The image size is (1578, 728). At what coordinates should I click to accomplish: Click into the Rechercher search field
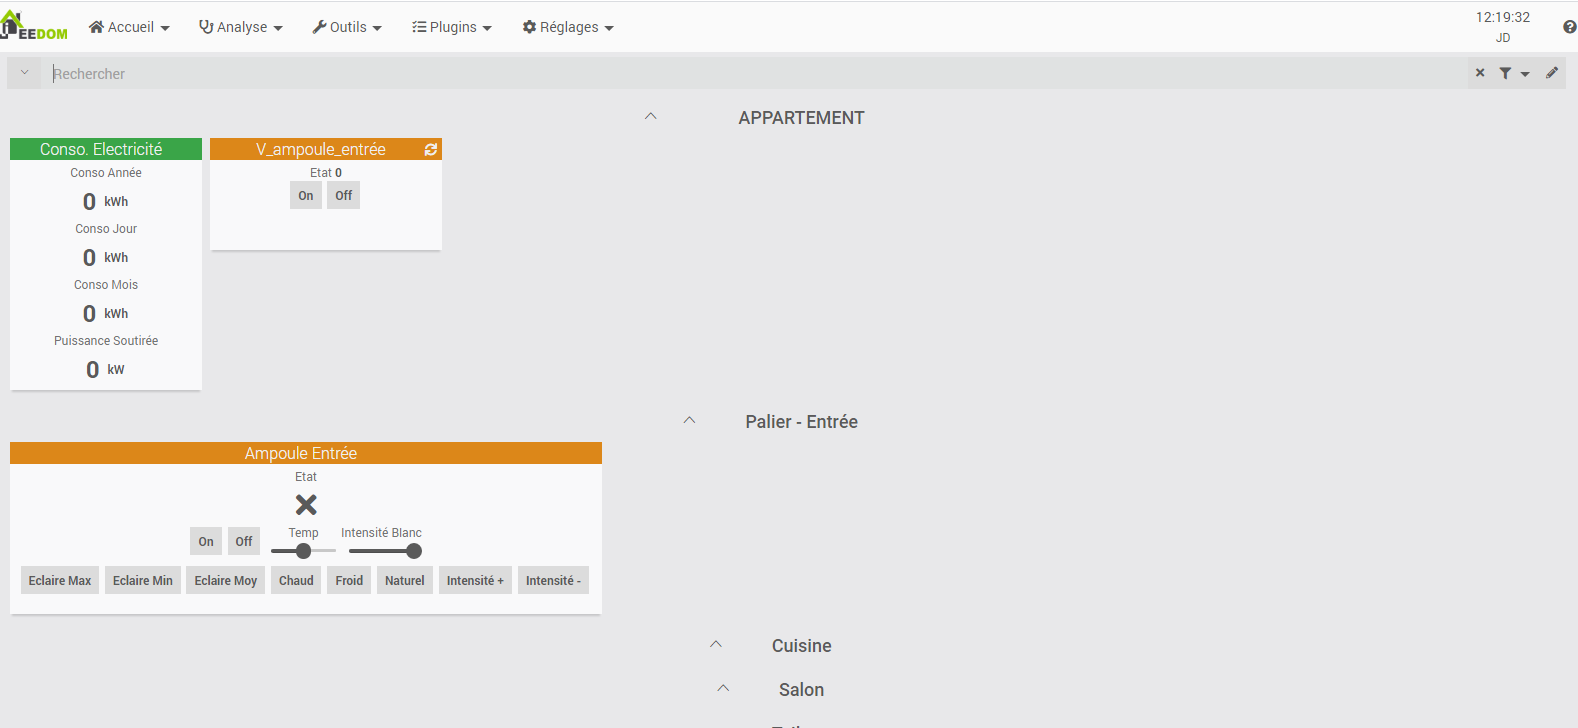(x=756, y=73)
